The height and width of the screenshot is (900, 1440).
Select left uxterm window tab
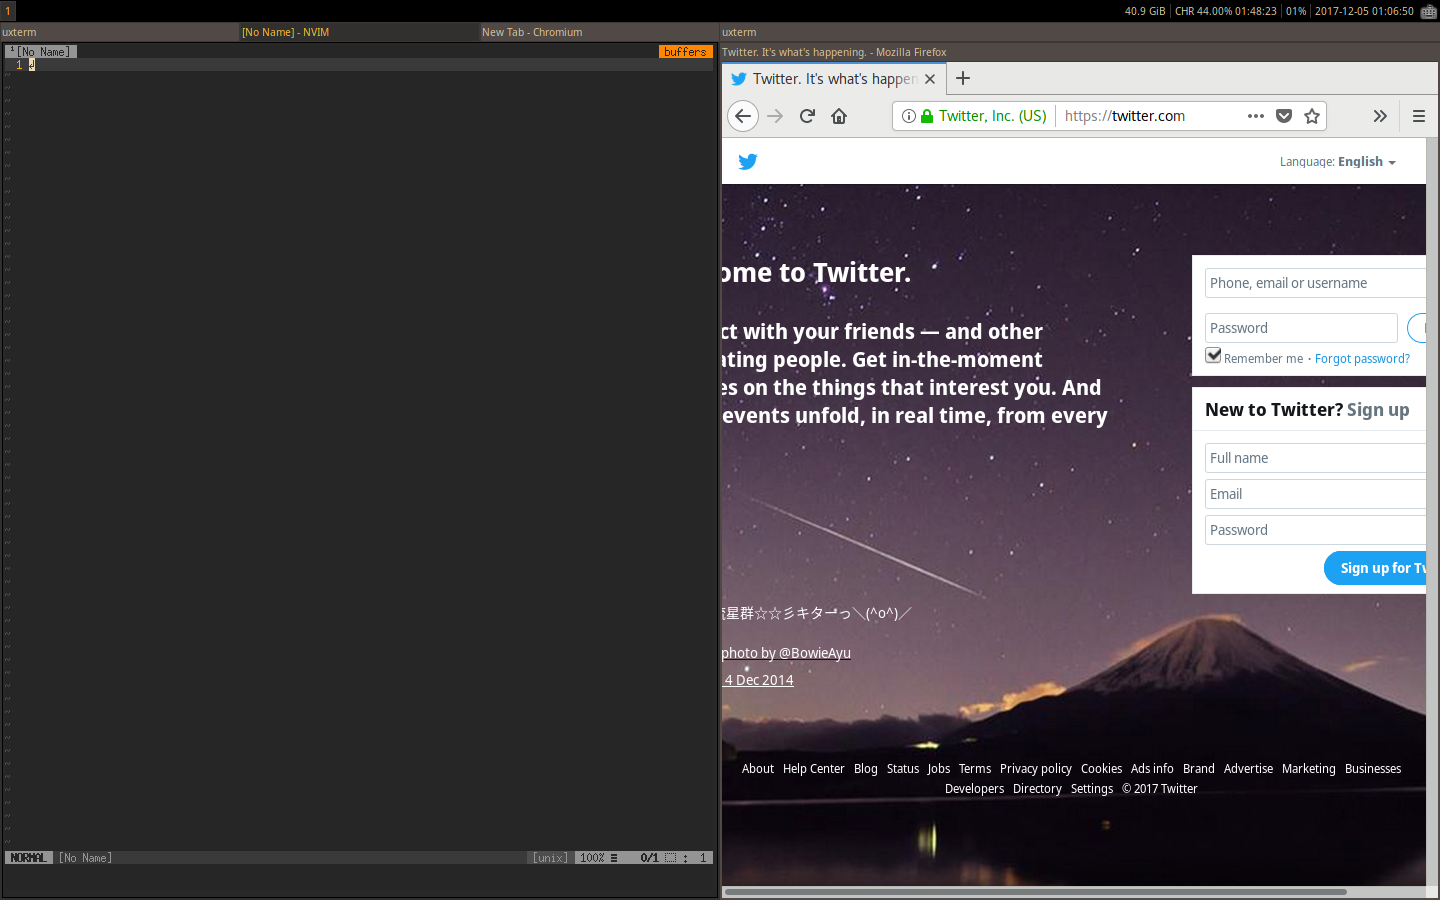pyautogui.click(x=120, y=32)
